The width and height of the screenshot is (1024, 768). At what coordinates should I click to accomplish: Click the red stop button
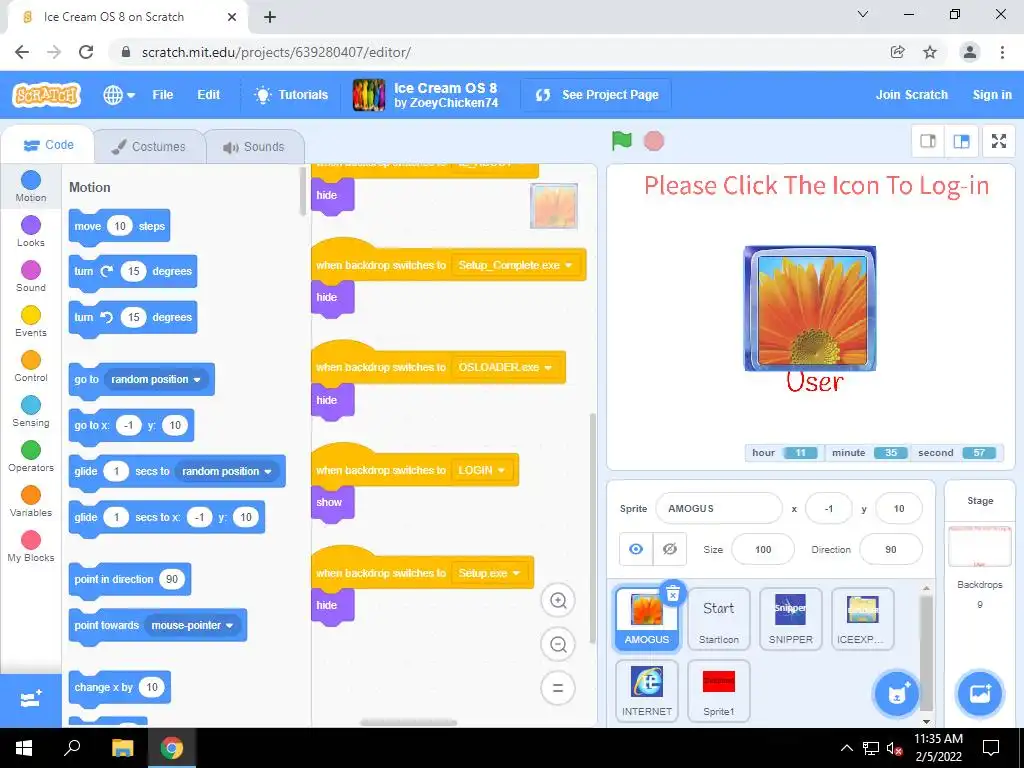(x=654, y=141)
